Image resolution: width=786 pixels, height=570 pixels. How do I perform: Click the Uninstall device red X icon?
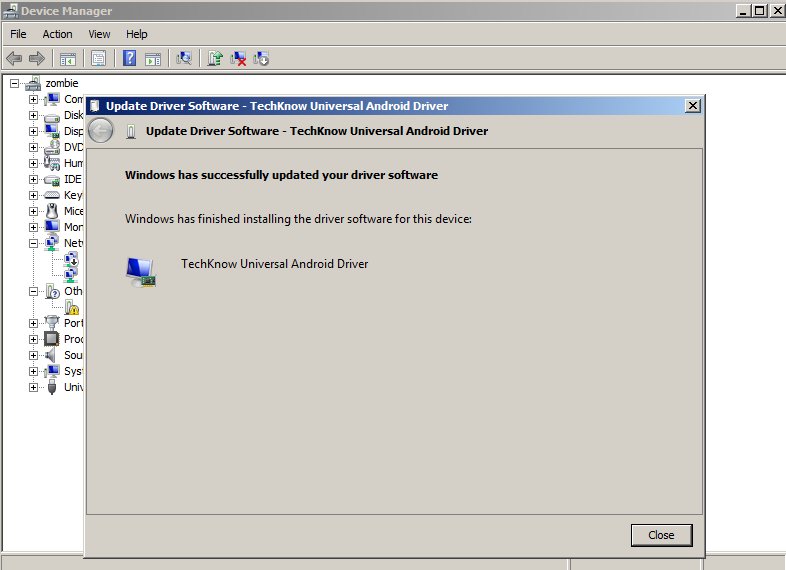click(238, 59)
